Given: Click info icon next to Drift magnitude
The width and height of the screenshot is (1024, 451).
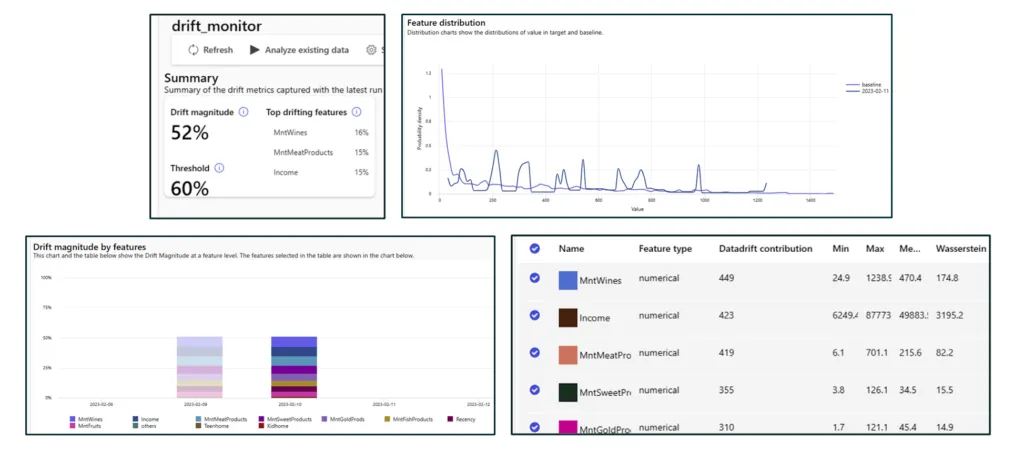Looking at the screenshot, I should pos(244,112).
